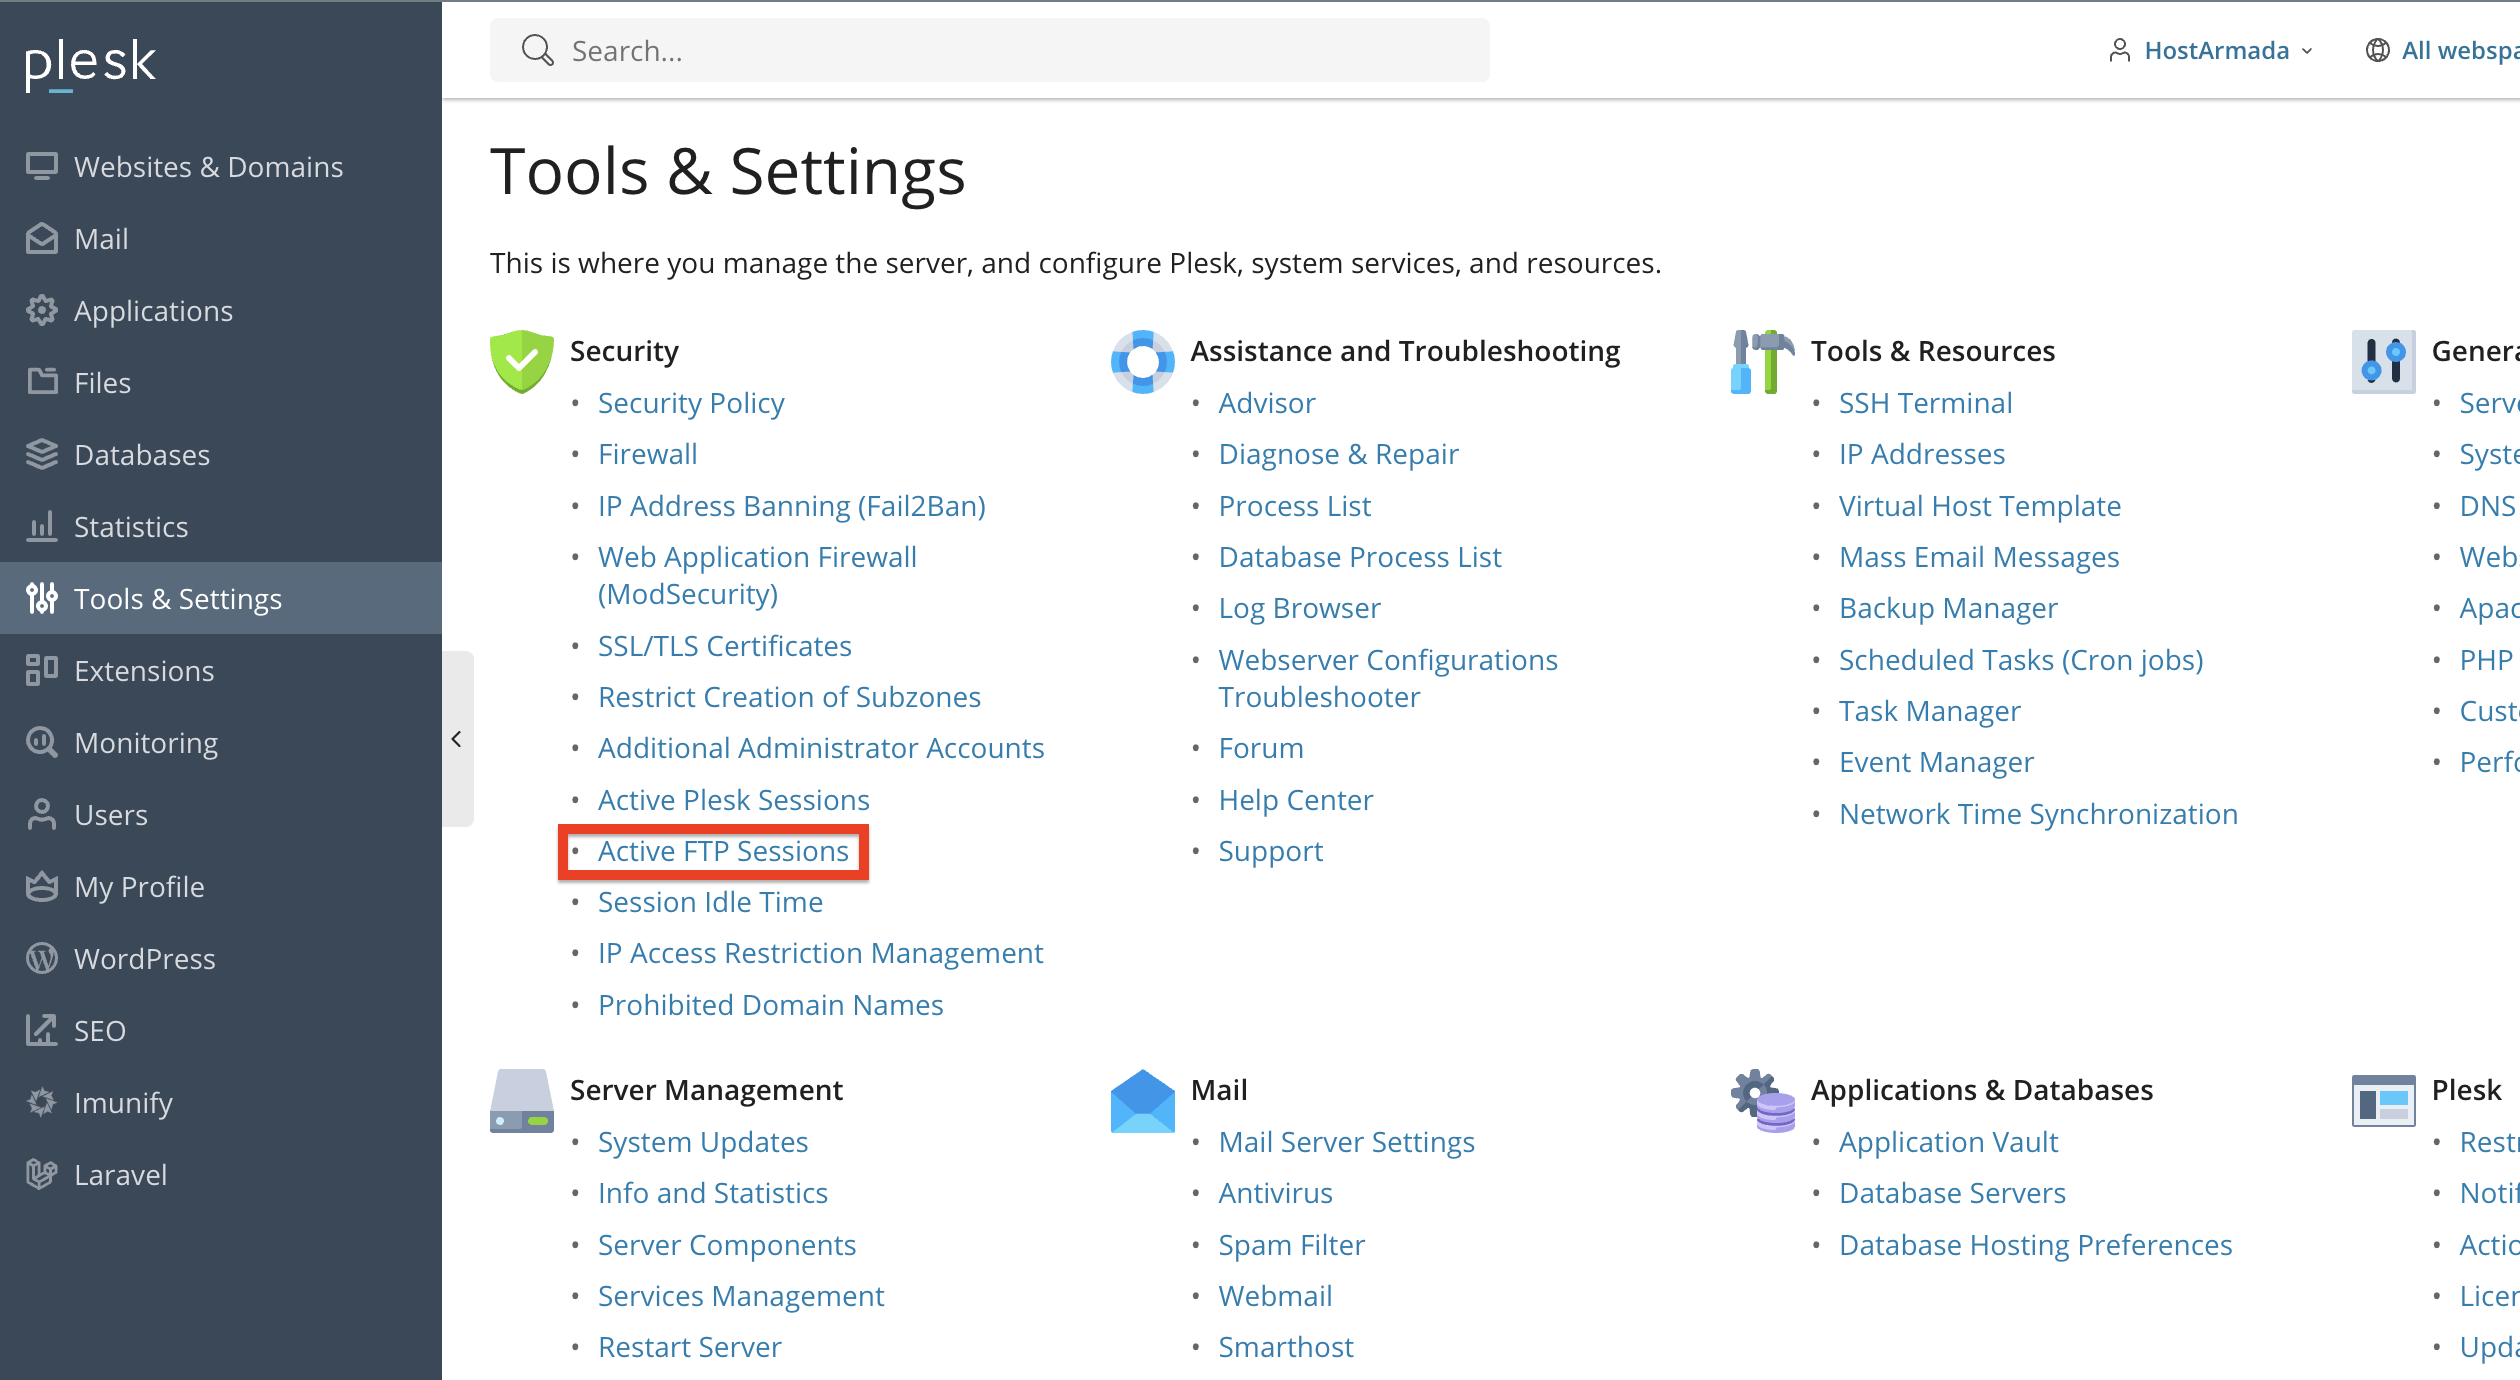2520x1380 pixels.
Task: Open the Help Center link
Action: point(1295,800)
